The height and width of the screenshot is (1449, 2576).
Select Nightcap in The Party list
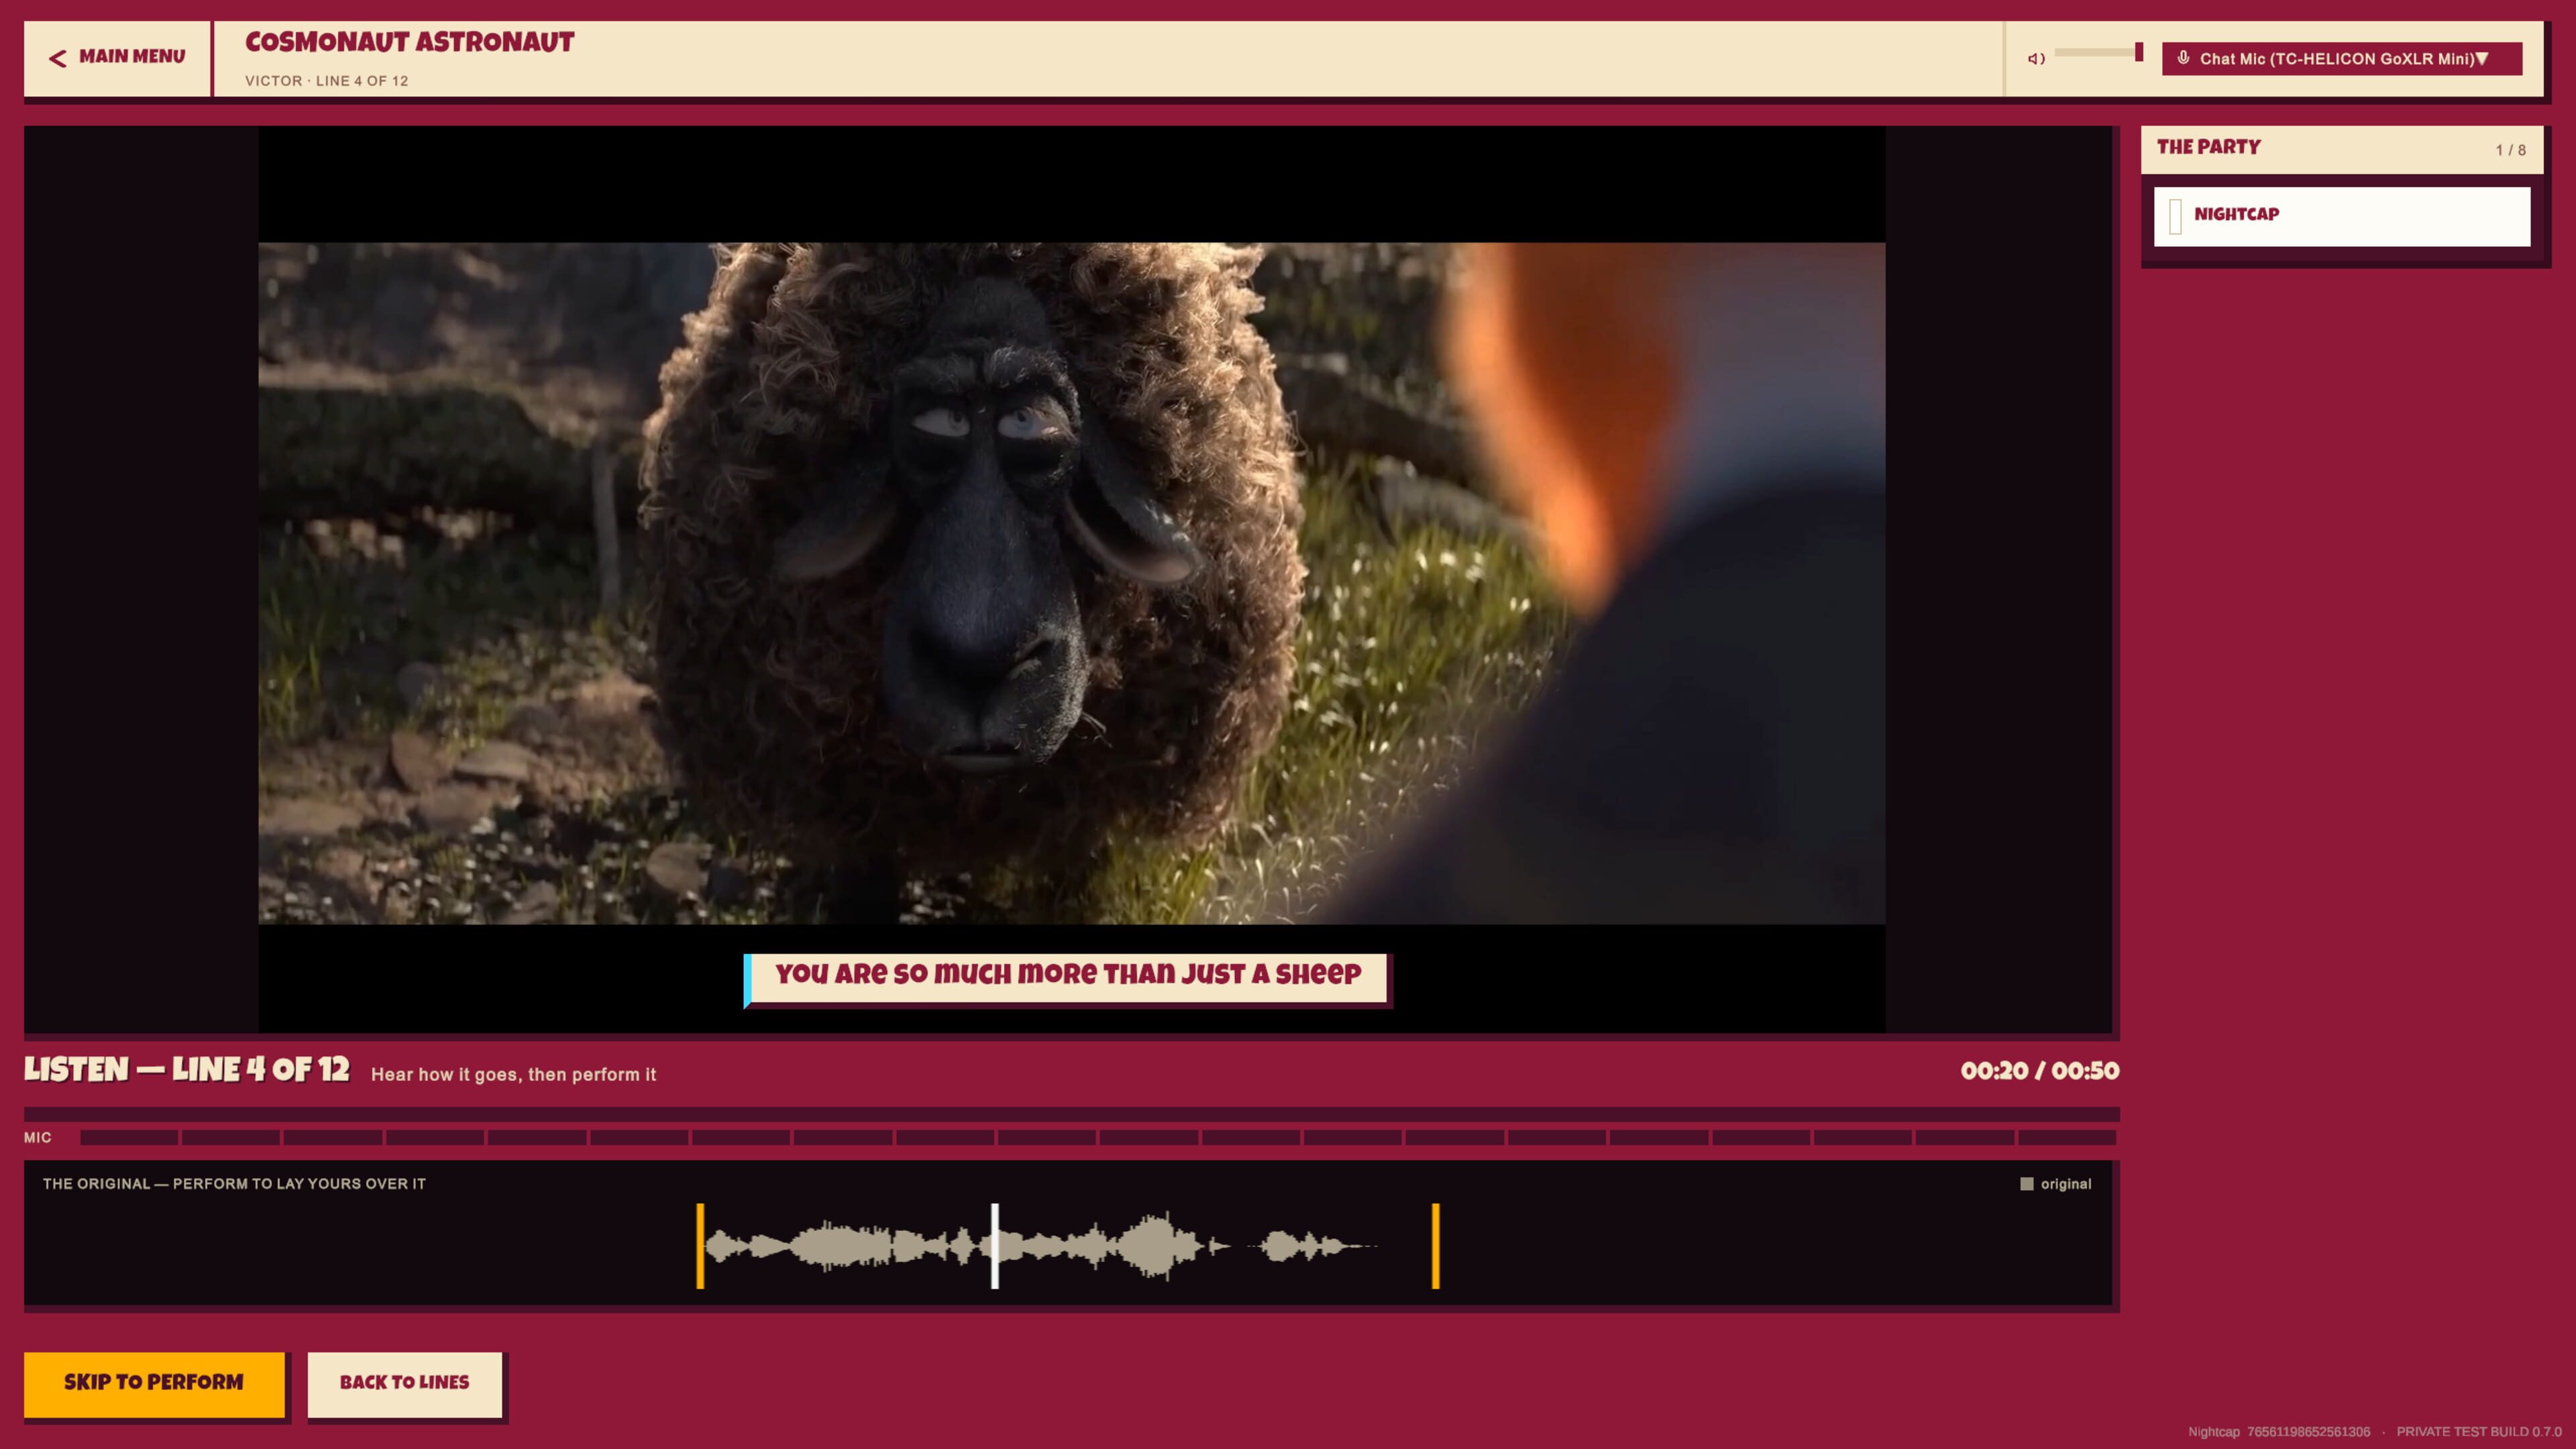[2342, 216]
